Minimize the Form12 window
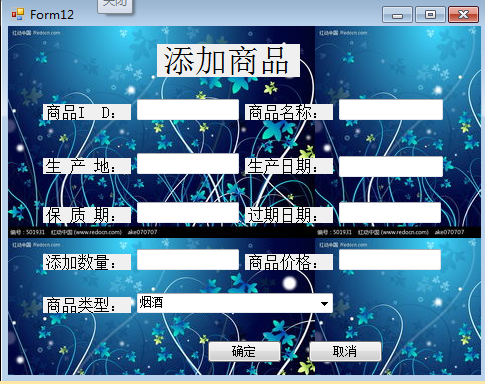Viewport: 485px width, 384px height. [x=397, y=15]
